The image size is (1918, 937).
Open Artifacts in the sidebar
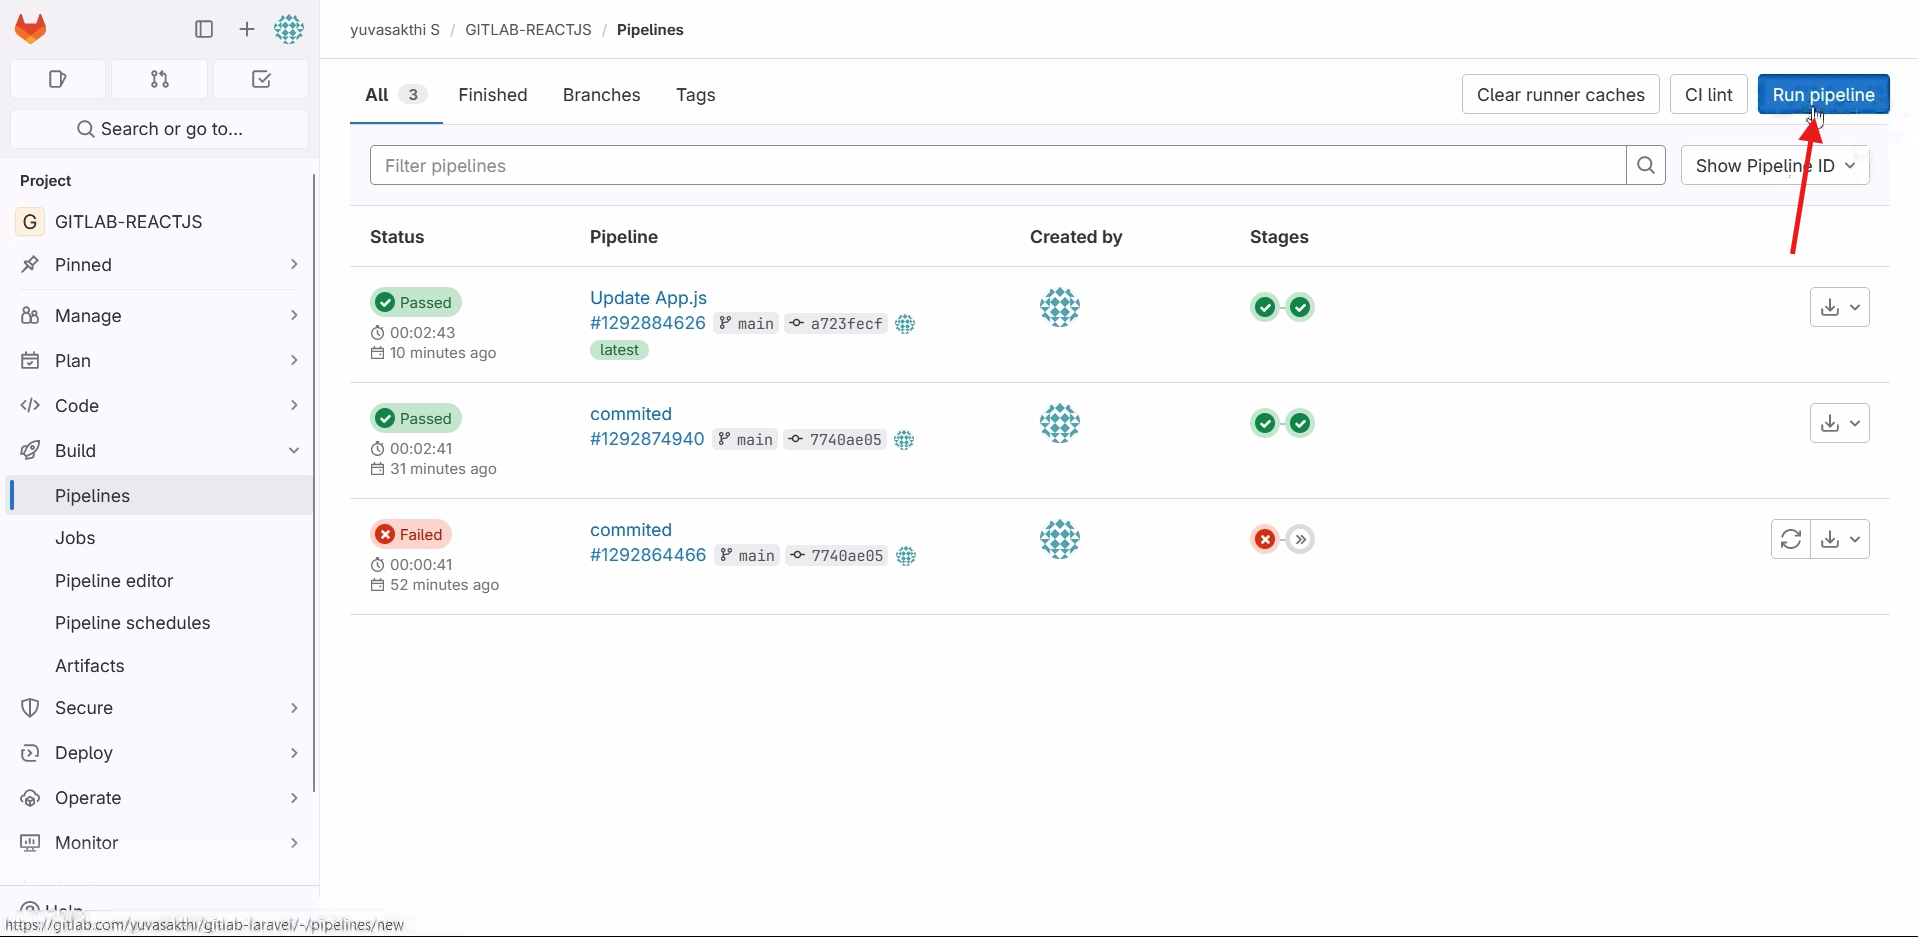click(x=90, y=666)
